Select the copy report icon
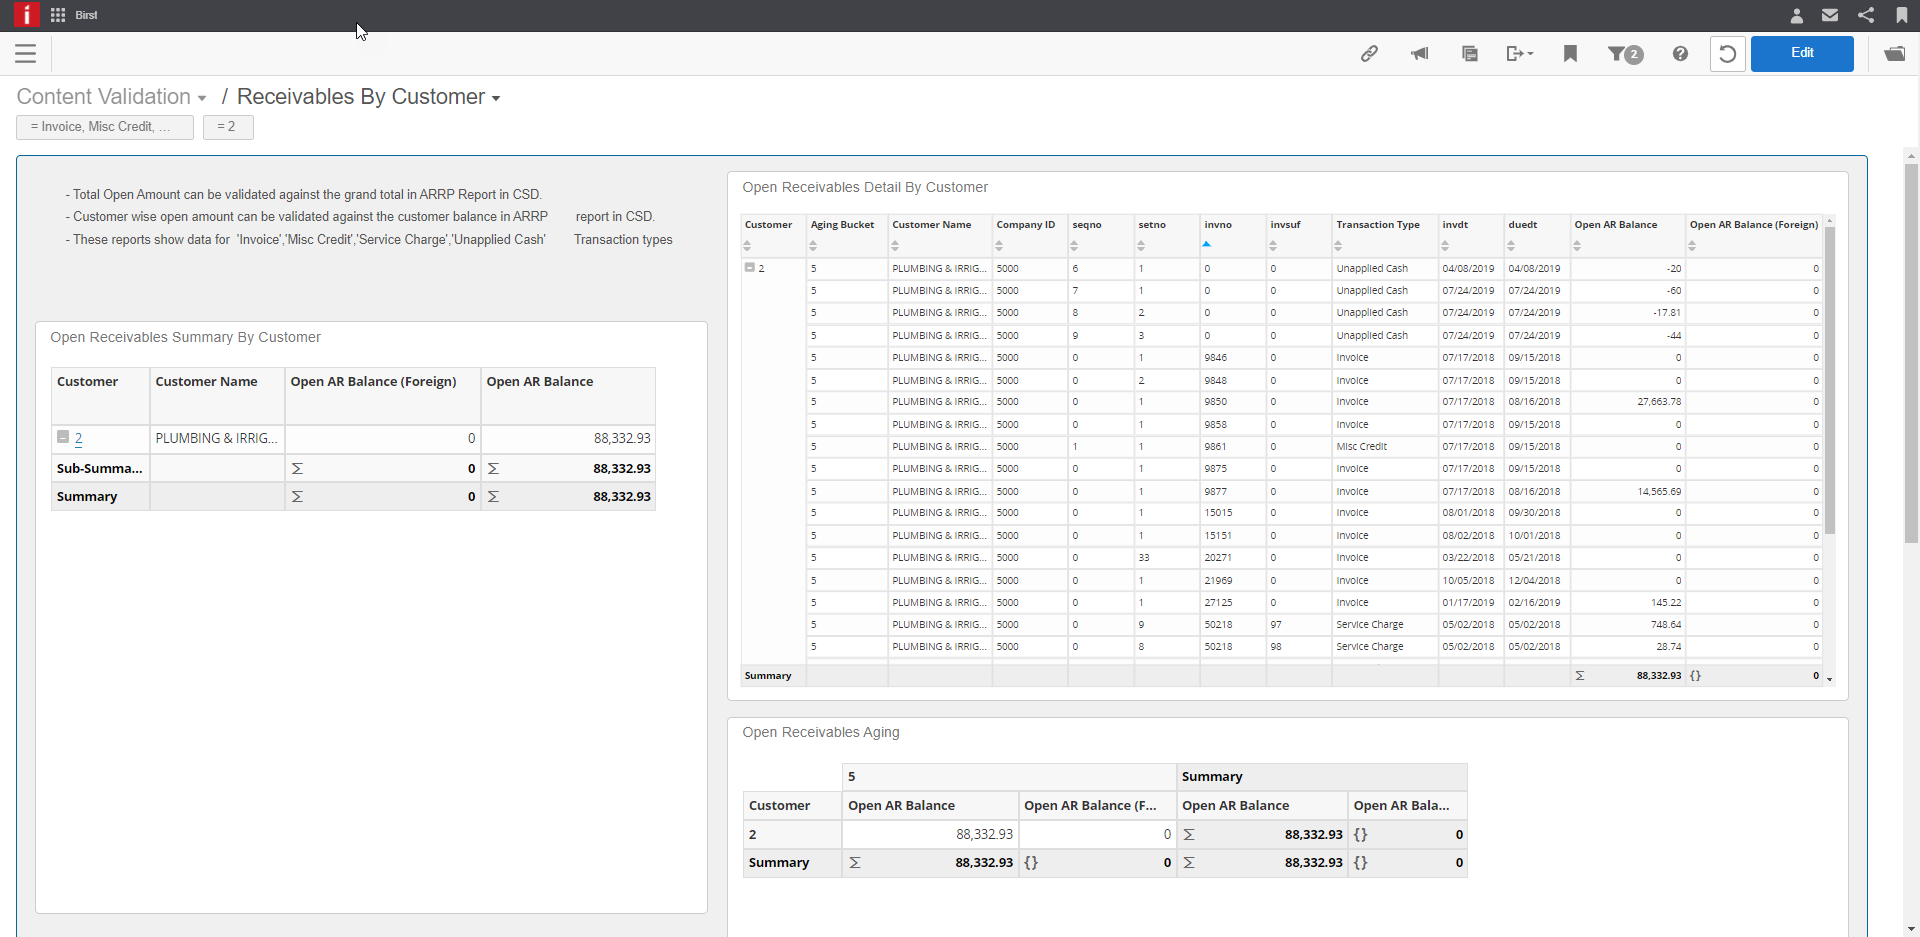Image resolution: width=1920 pixels, height=937 pixels. click(x=1469, y=53)
